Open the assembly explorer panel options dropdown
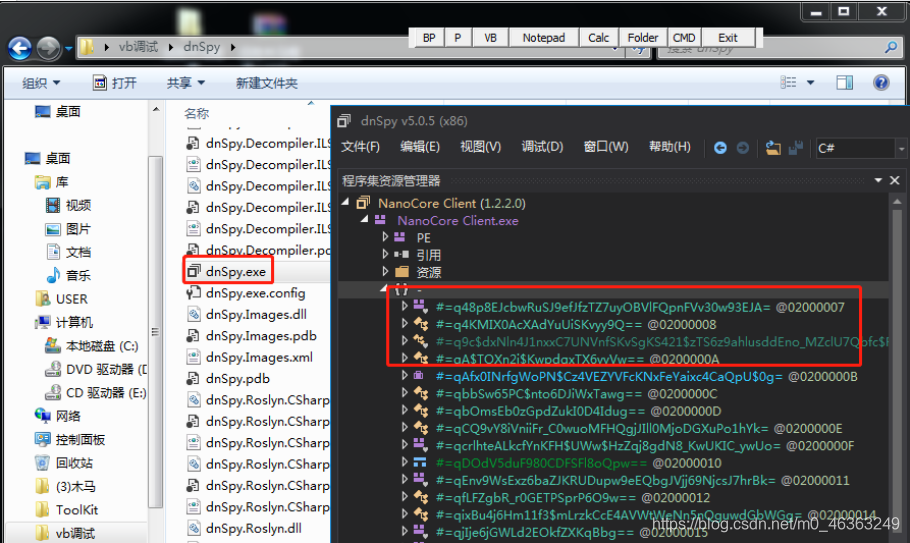The width and height of the screenshot is (910, 543). 878,180
